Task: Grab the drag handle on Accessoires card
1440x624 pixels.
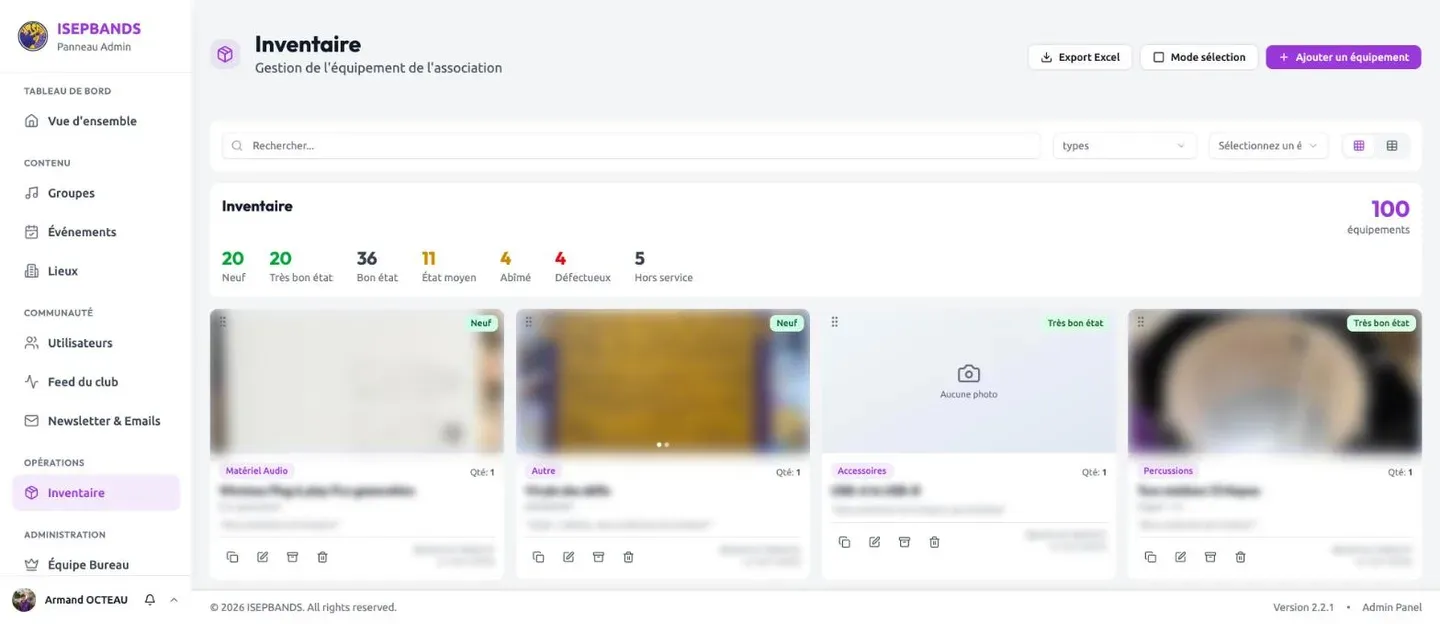Action: [x=835, y=322]
